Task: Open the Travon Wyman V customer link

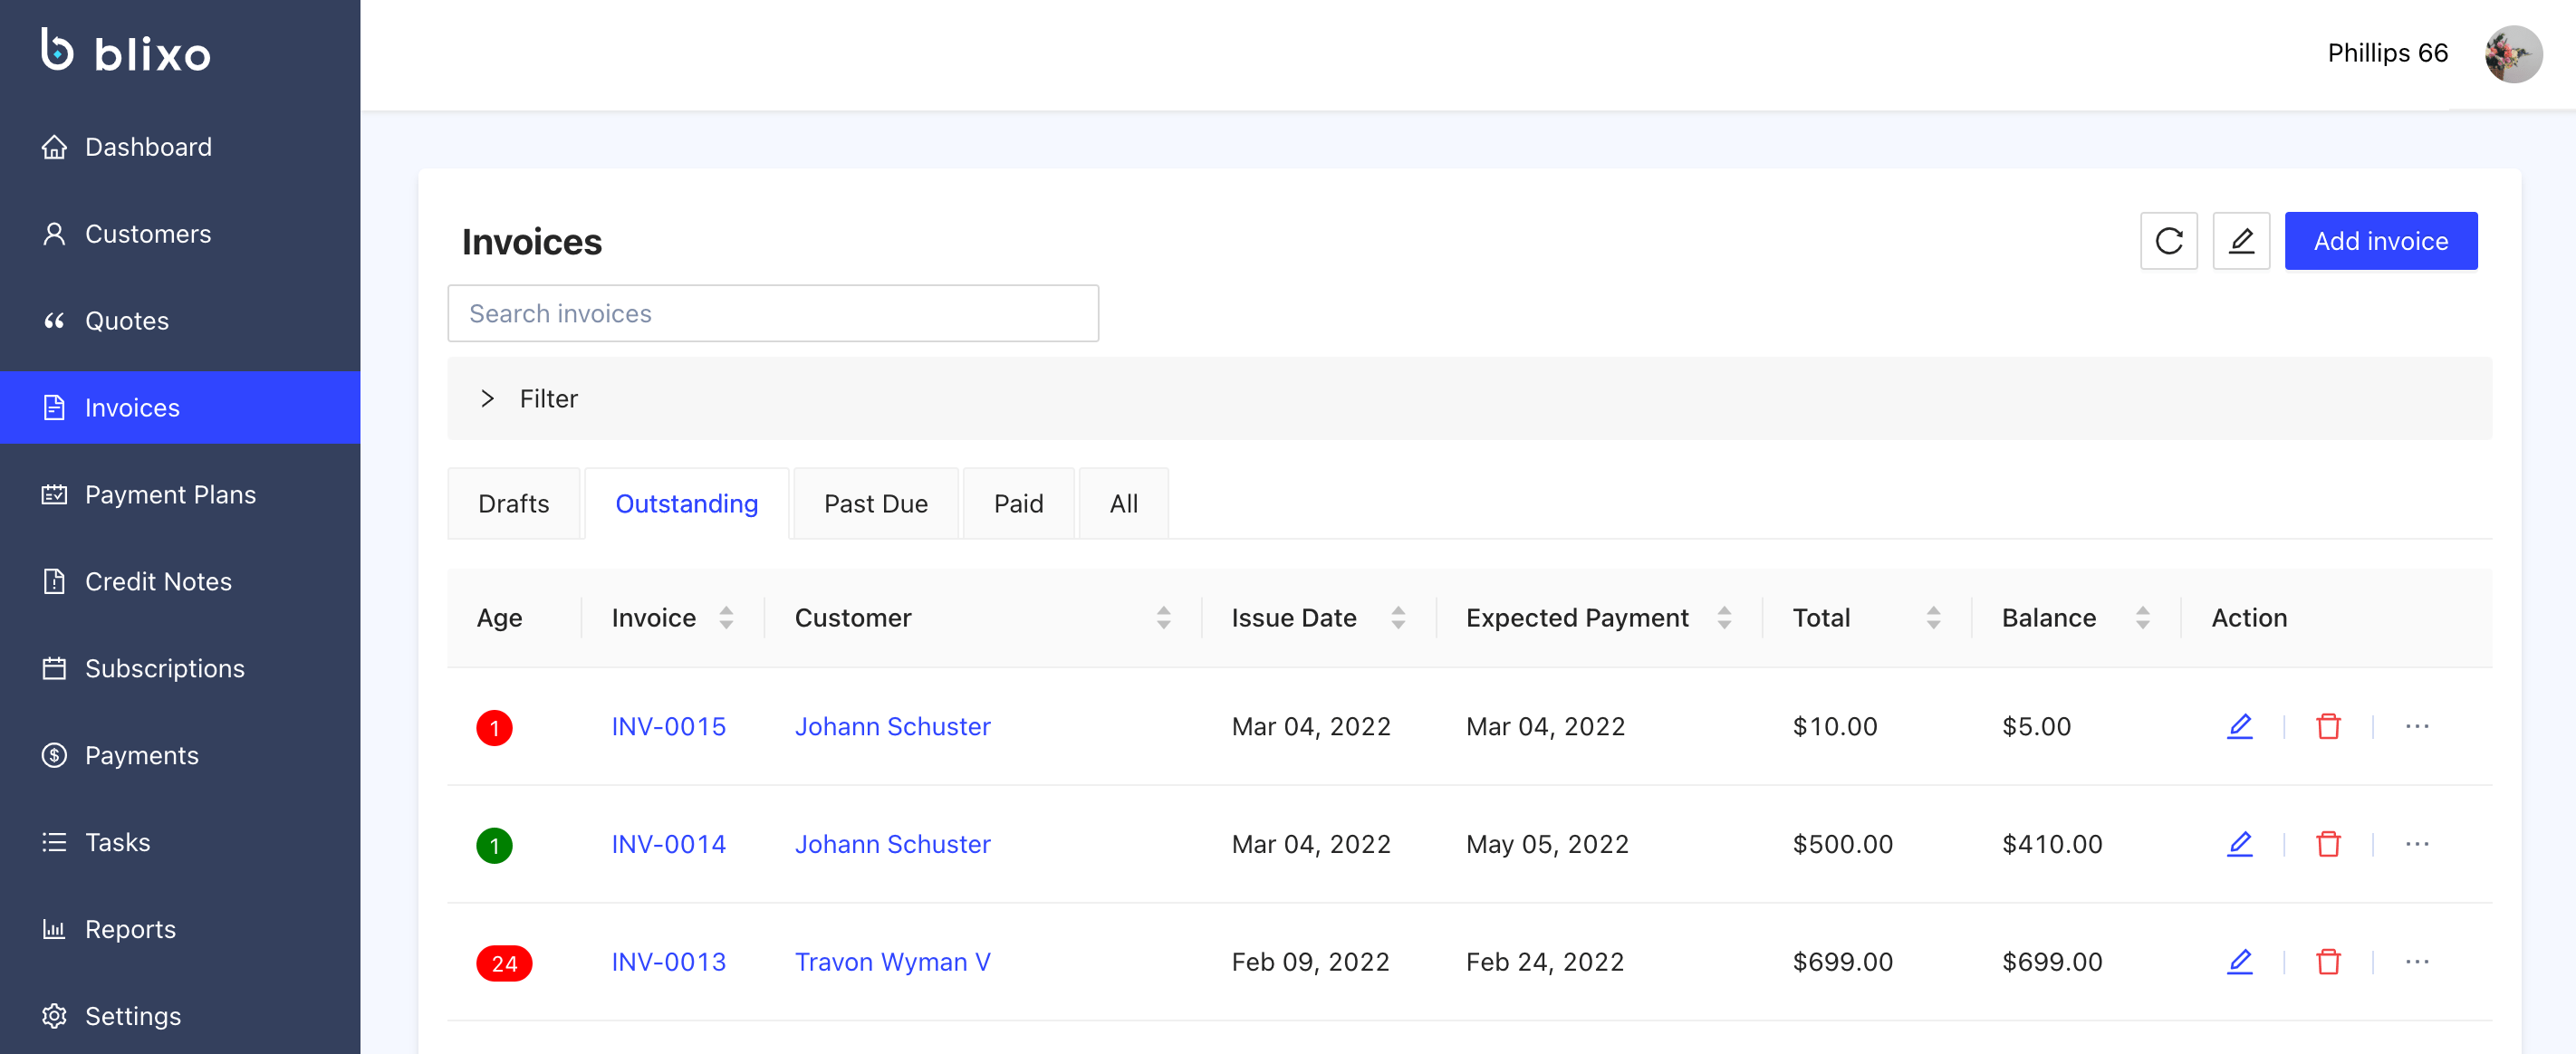Action: click(892, 962)
